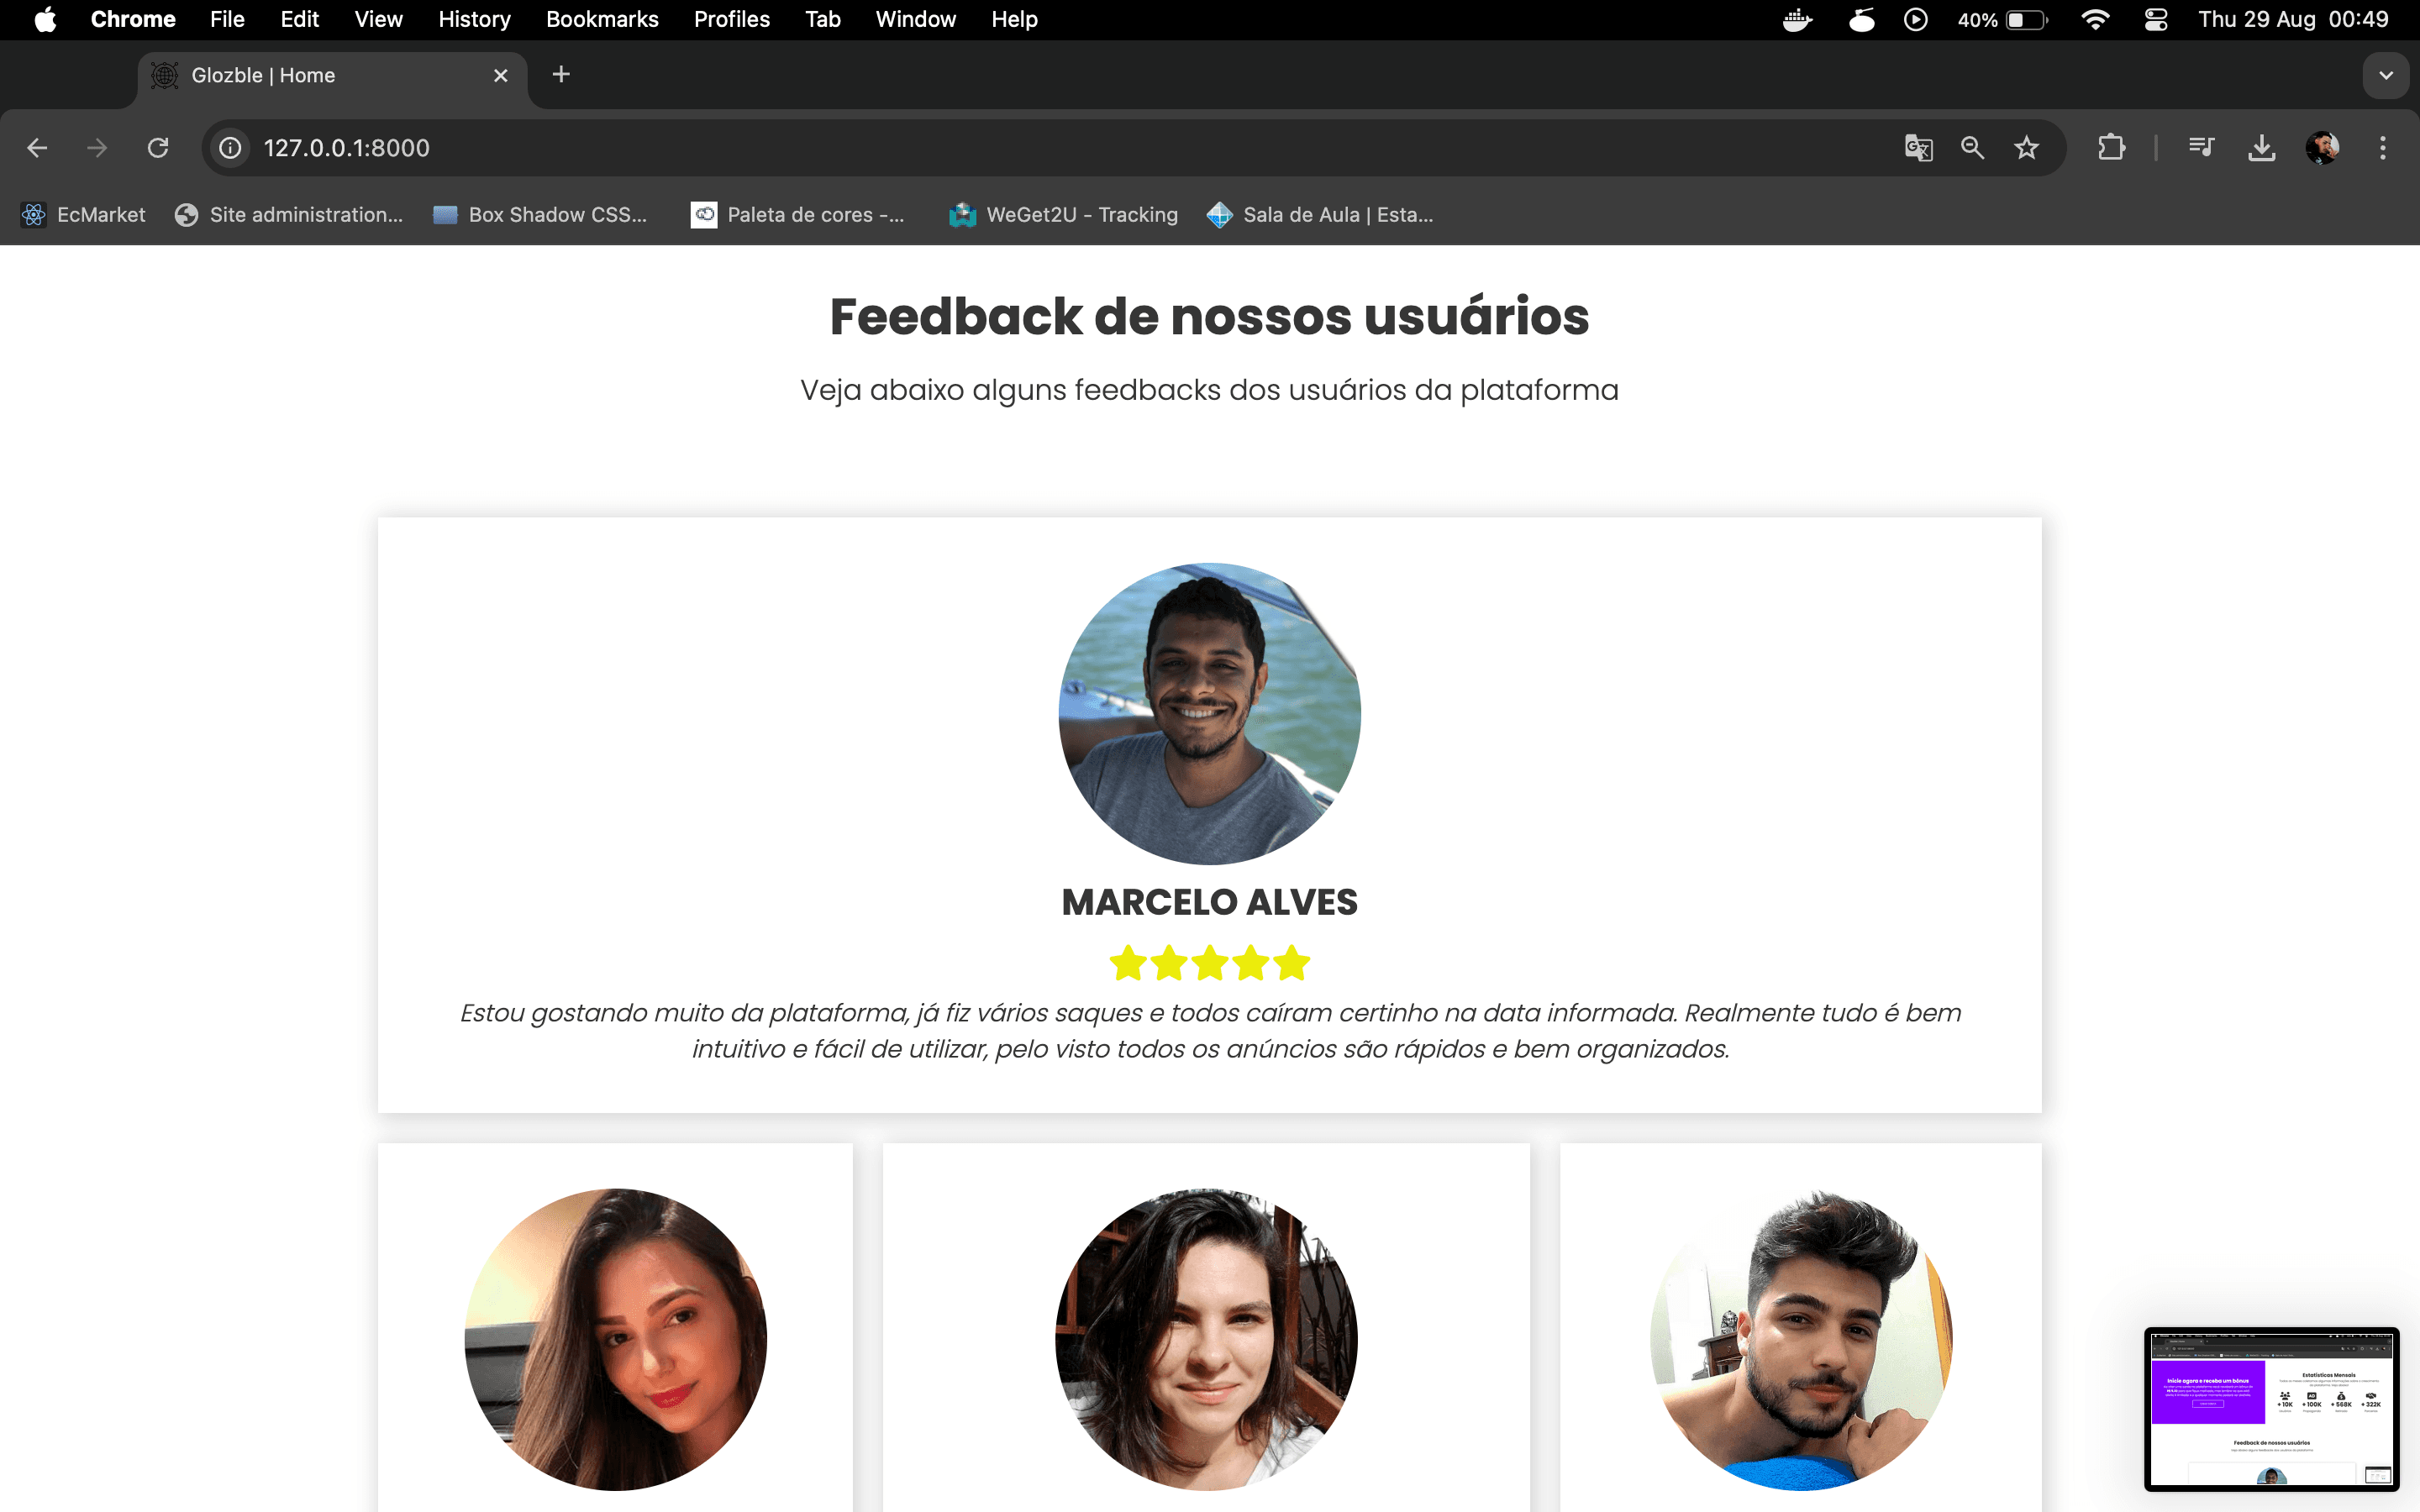
Task: Open the EcMarket bookmark
Action: click(x=84, y=215)
